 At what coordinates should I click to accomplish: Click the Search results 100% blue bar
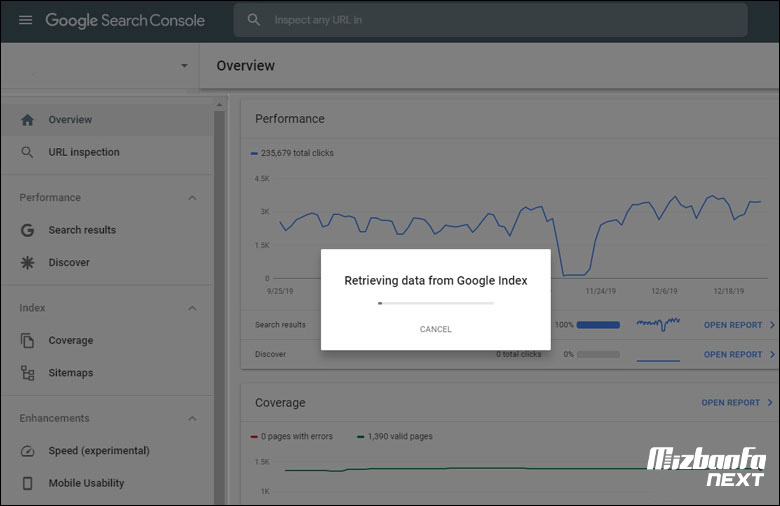pos(598,325)
